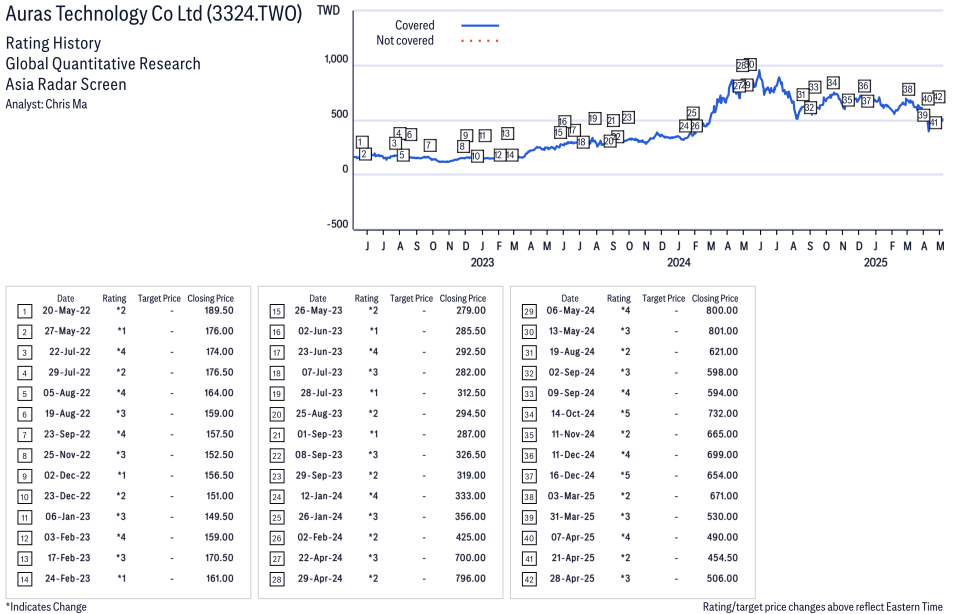The image size is (954, 614).
Task: Select the Global Quantitative Research text
Action: pos(103,64)
